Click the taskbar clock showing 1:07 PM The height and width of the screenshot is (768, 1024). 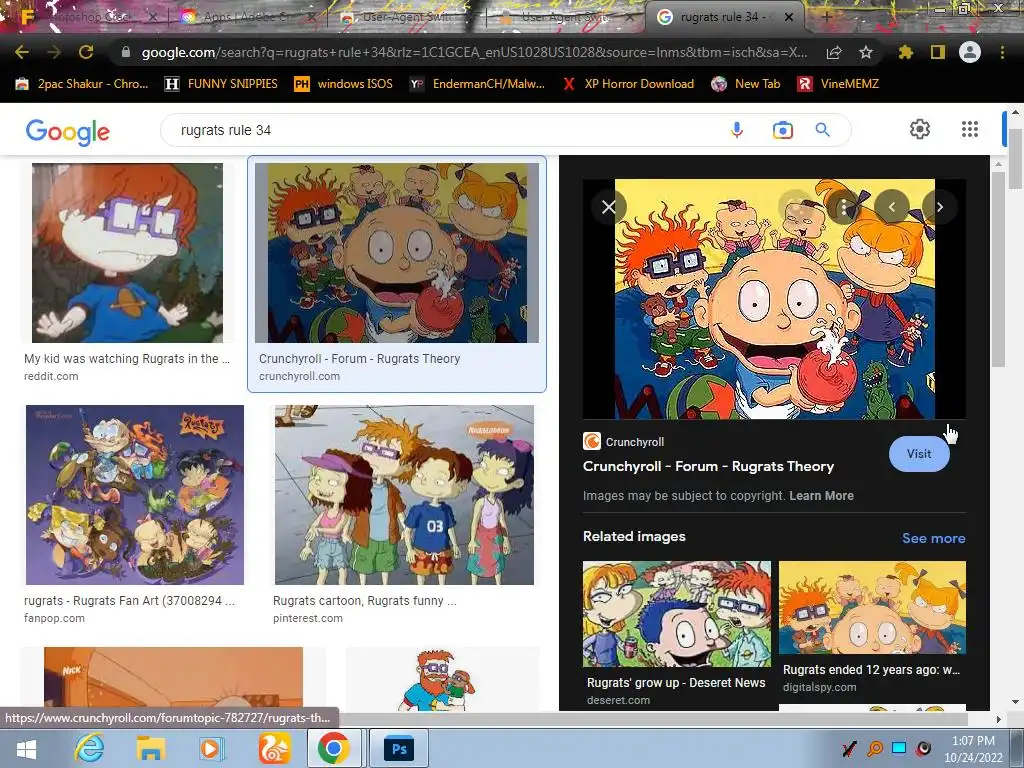point(973,749)
